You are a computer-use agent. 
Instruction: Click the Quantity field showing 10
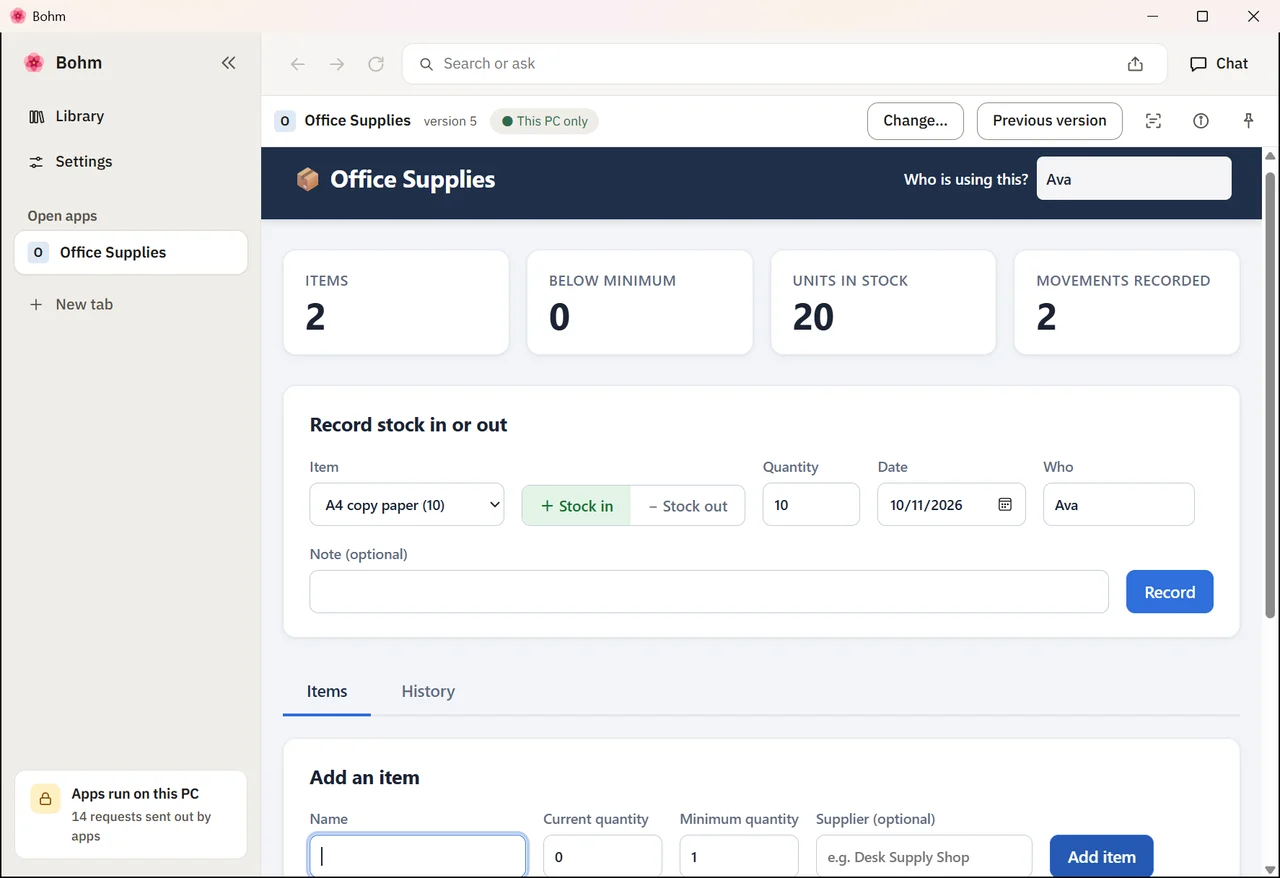point(811,505)
